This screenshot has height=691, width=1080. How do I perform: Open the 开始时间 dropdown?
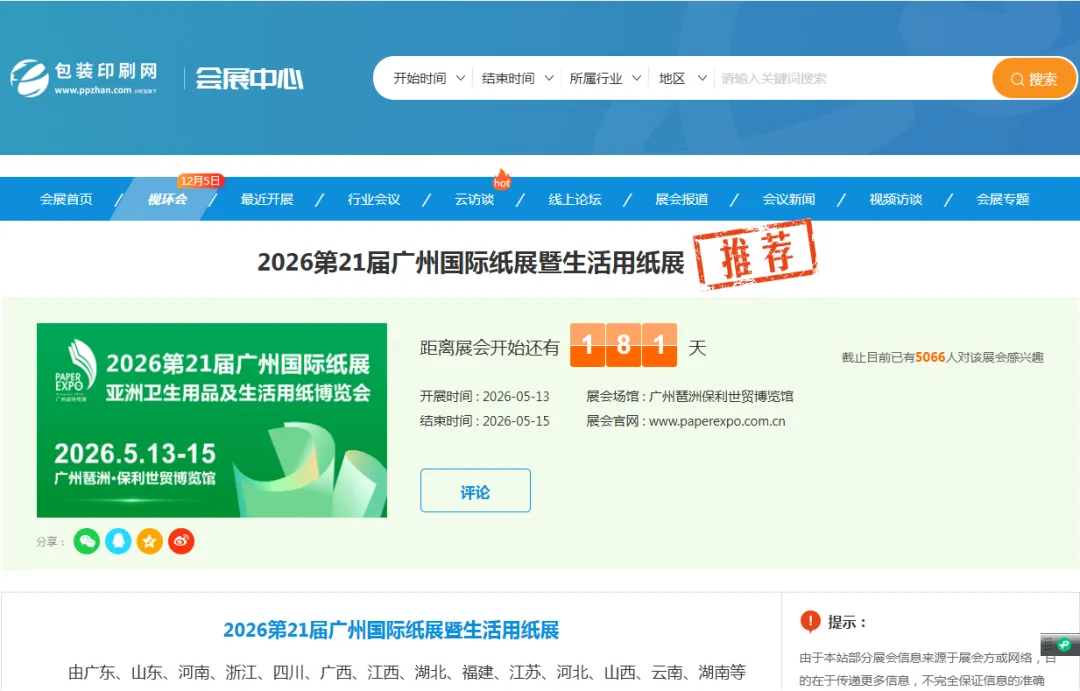coord(428,79)
